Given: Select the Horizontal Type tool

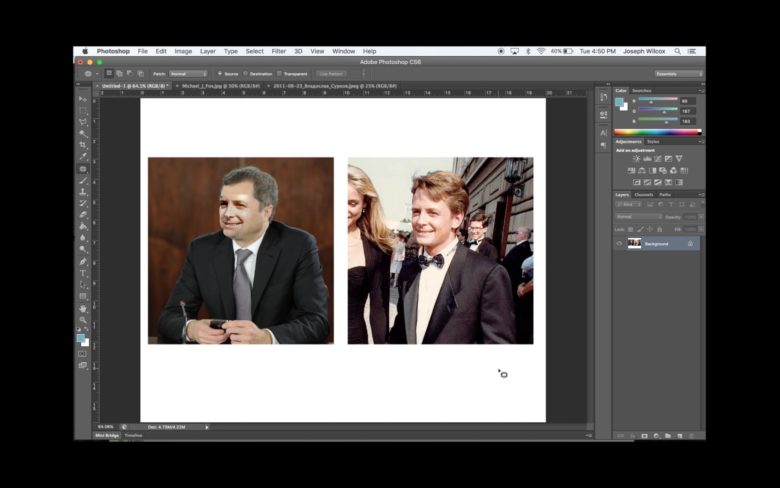Looking at the screenshot, I should [83, 273].
